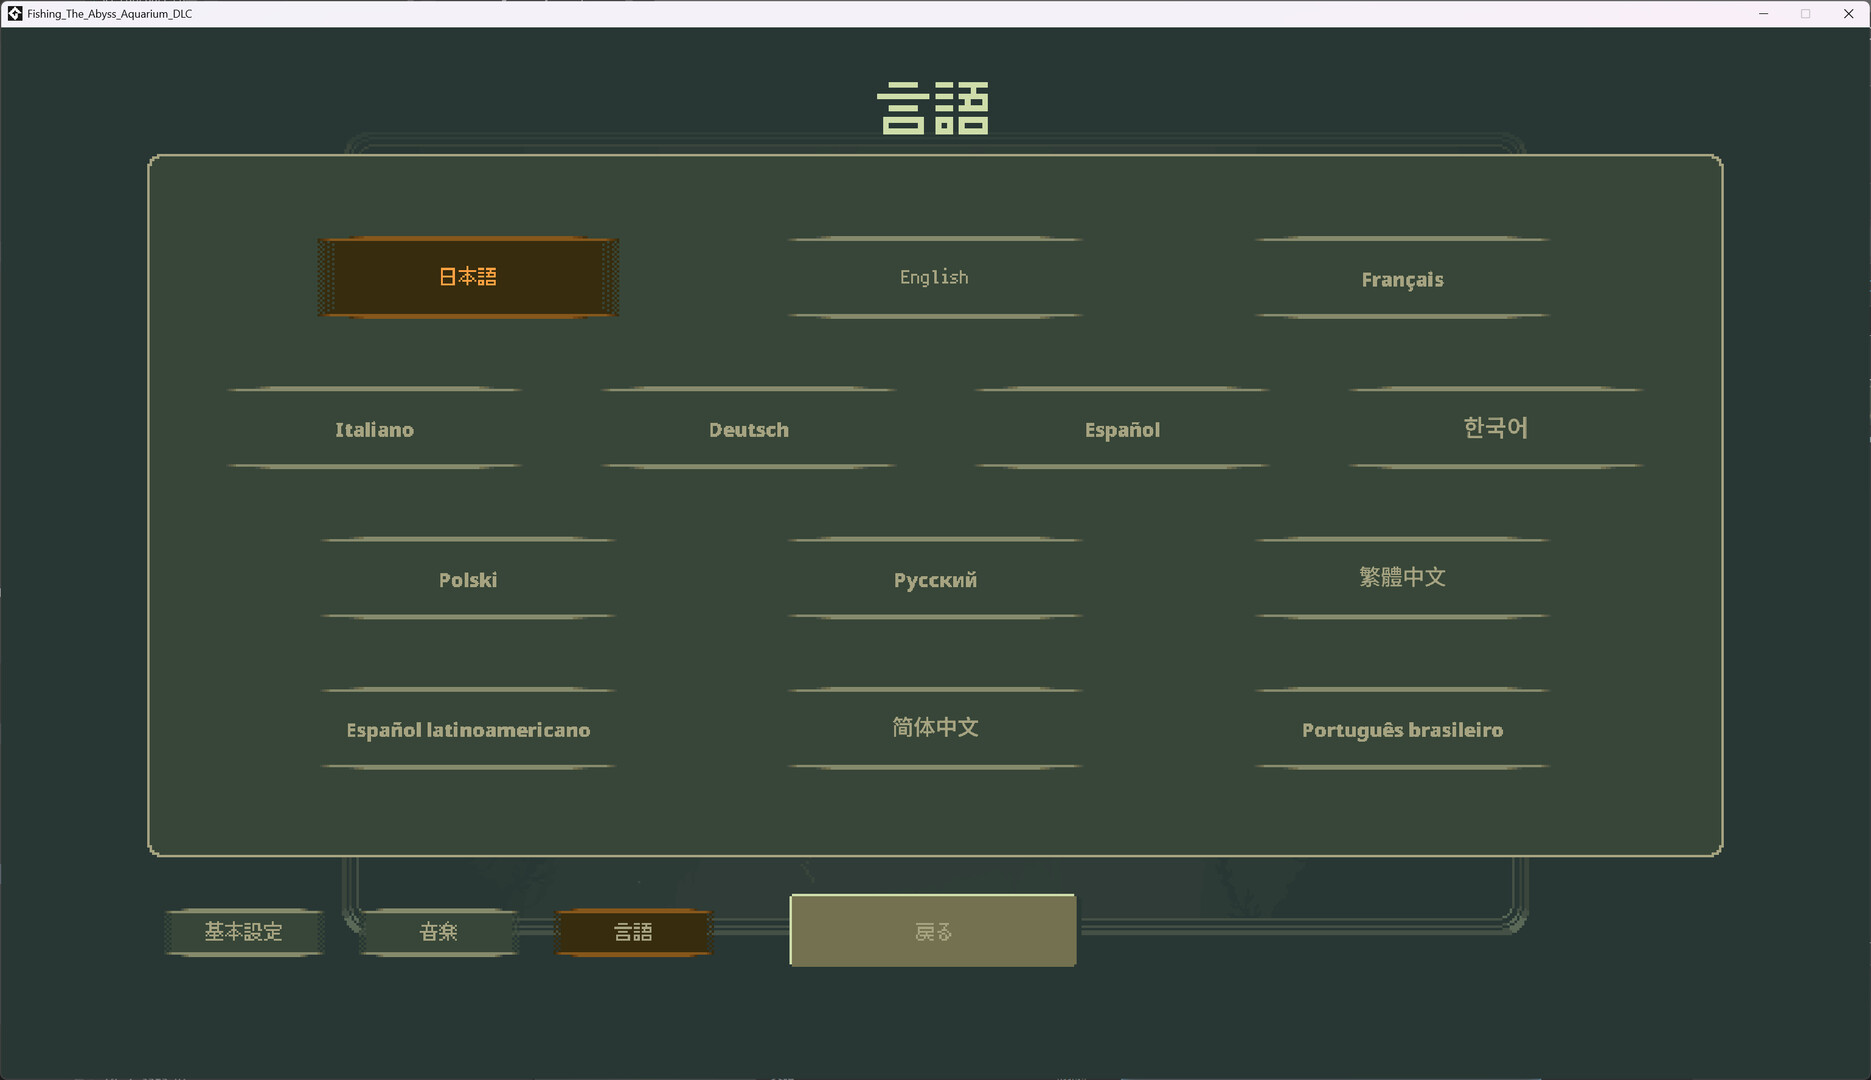
Task: Set language to Español
Action: point(1122,429)
